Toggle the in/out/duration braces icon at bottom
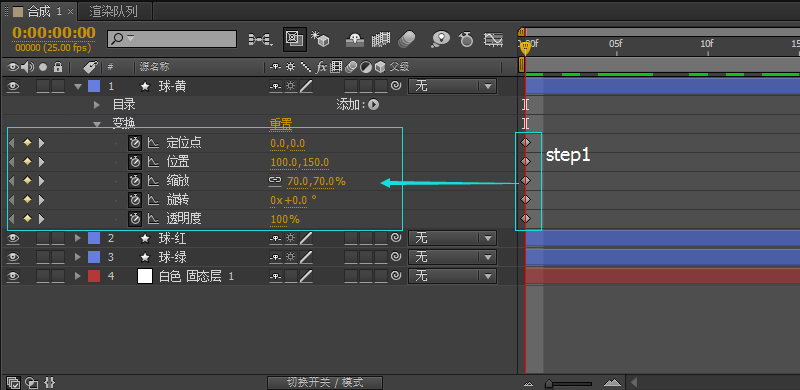This screenshot has width=800, height=390. click(x=49, y=382)
